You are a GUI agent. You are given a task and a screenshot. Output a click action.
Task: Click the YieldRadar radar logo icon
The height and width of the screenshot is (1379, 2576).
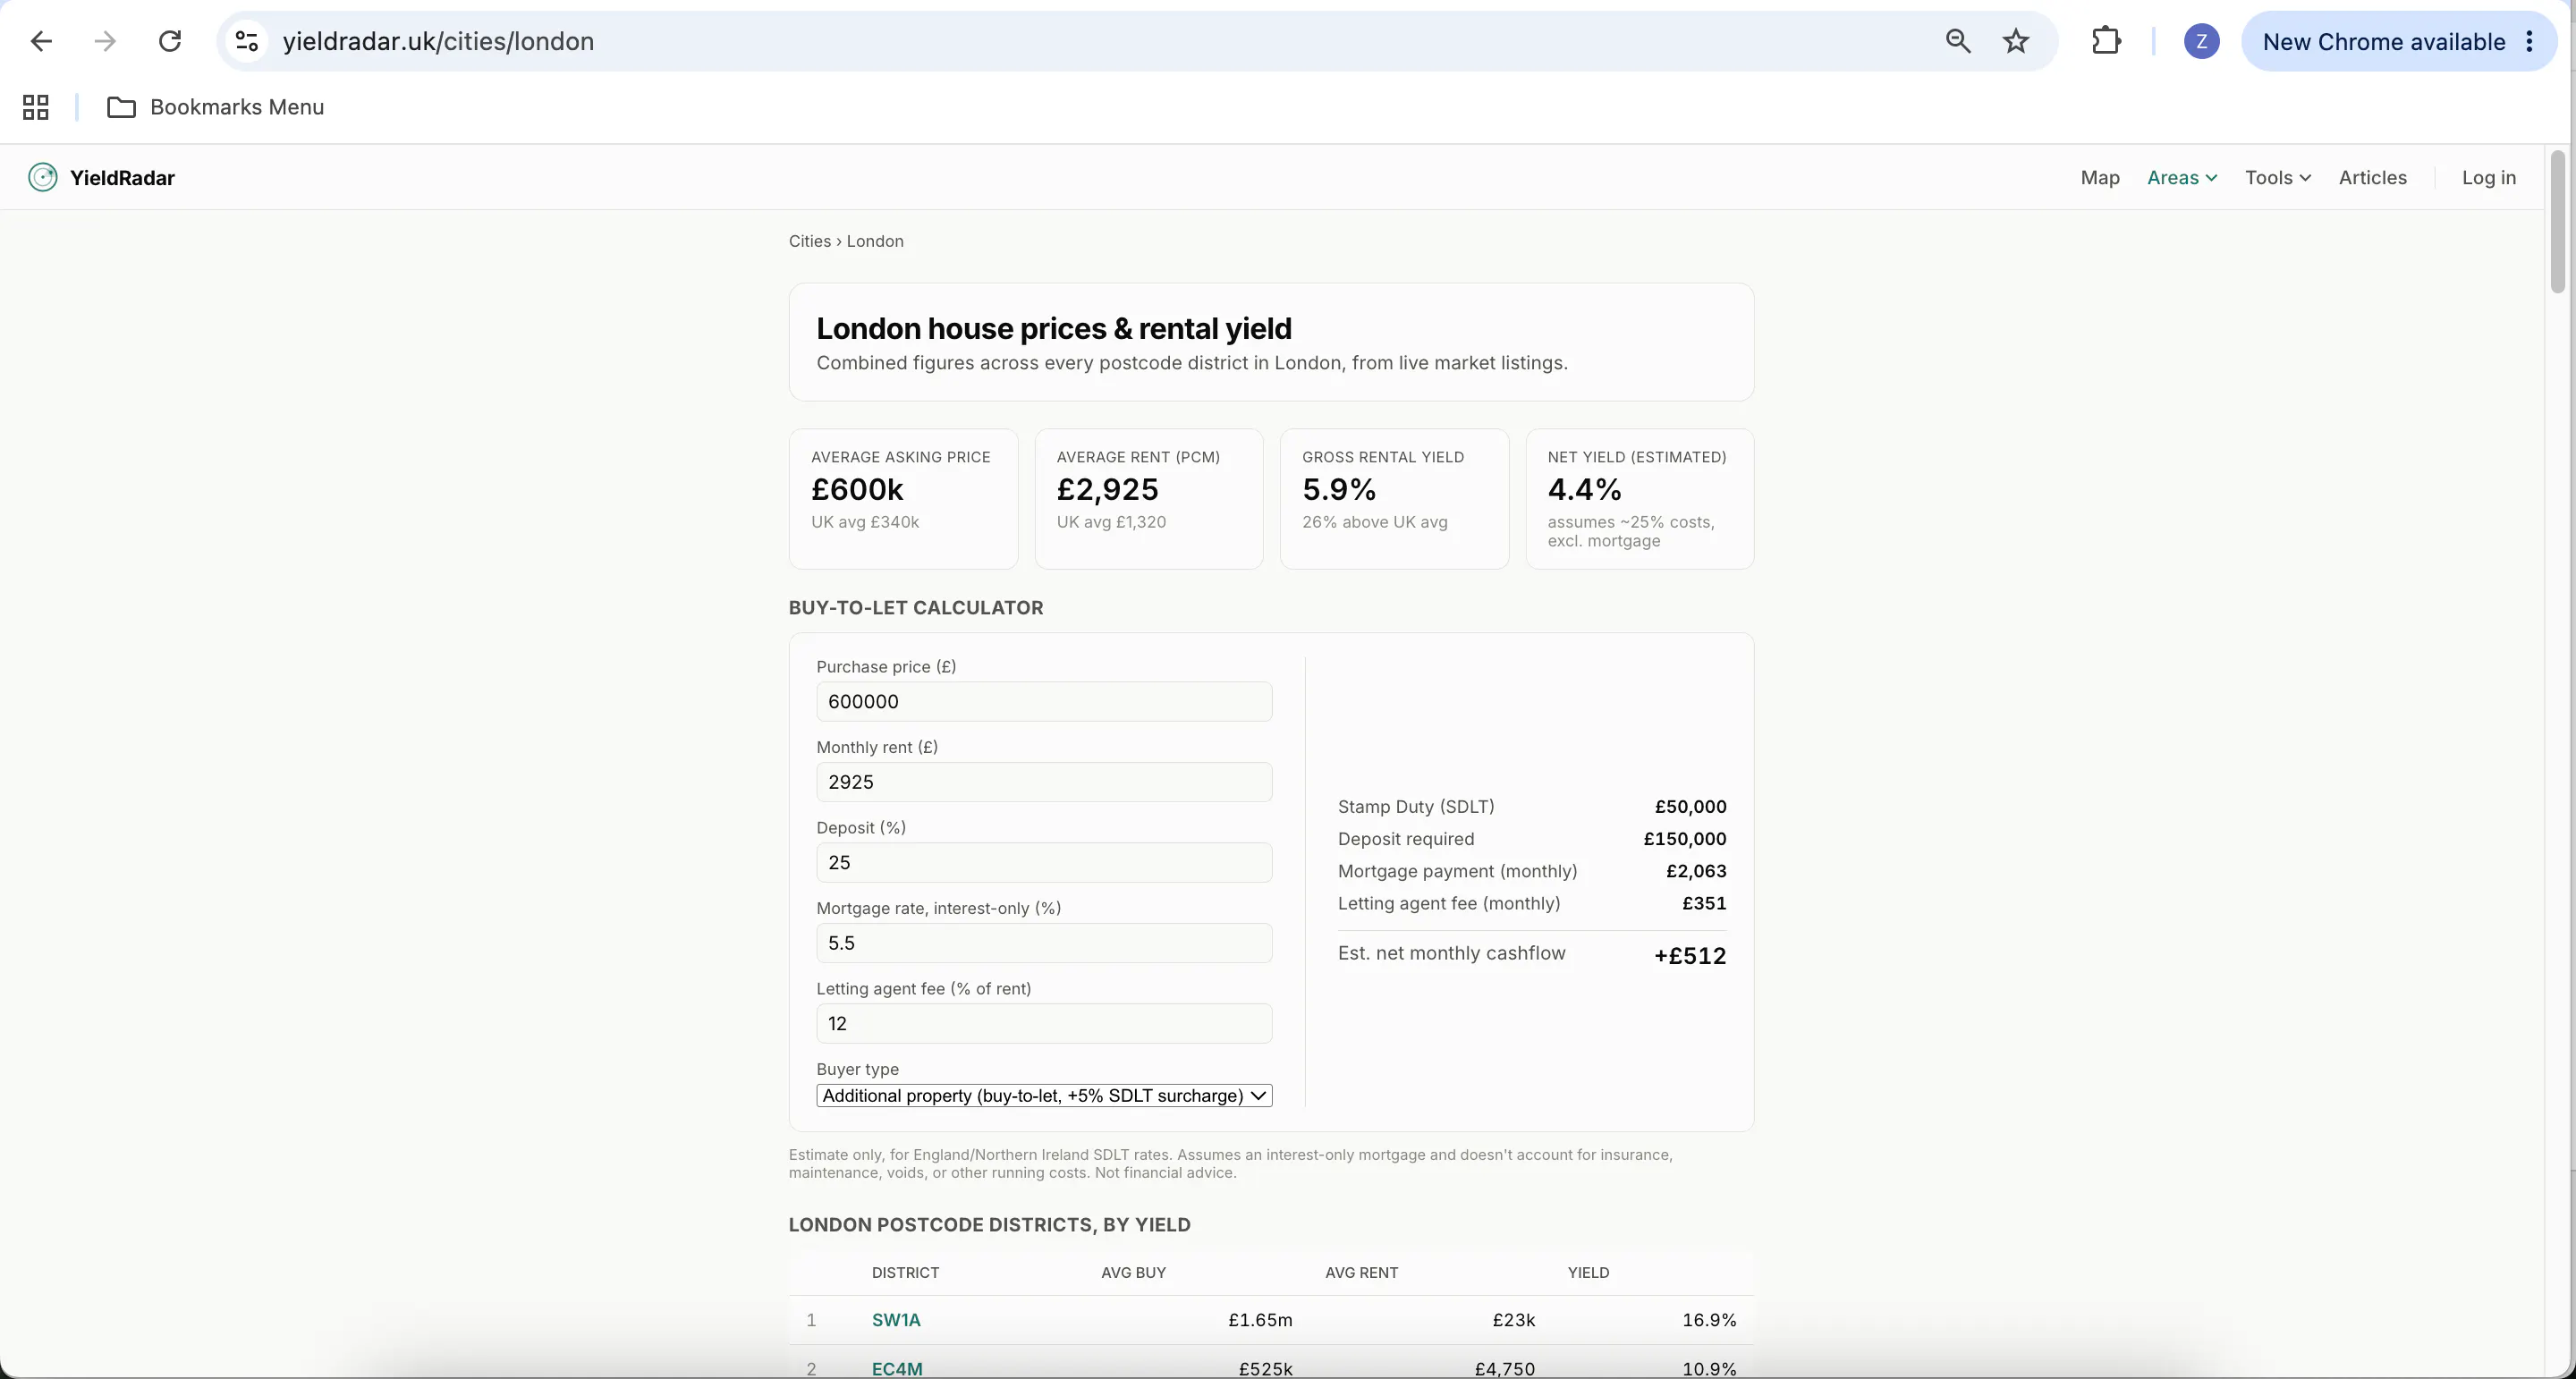42,178
